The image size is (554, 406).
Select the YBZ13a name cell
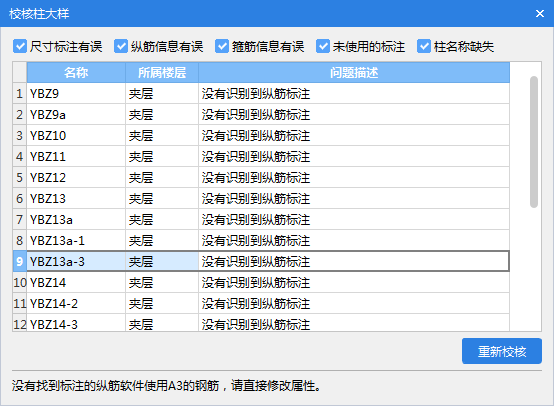click(x=76, y=219)
